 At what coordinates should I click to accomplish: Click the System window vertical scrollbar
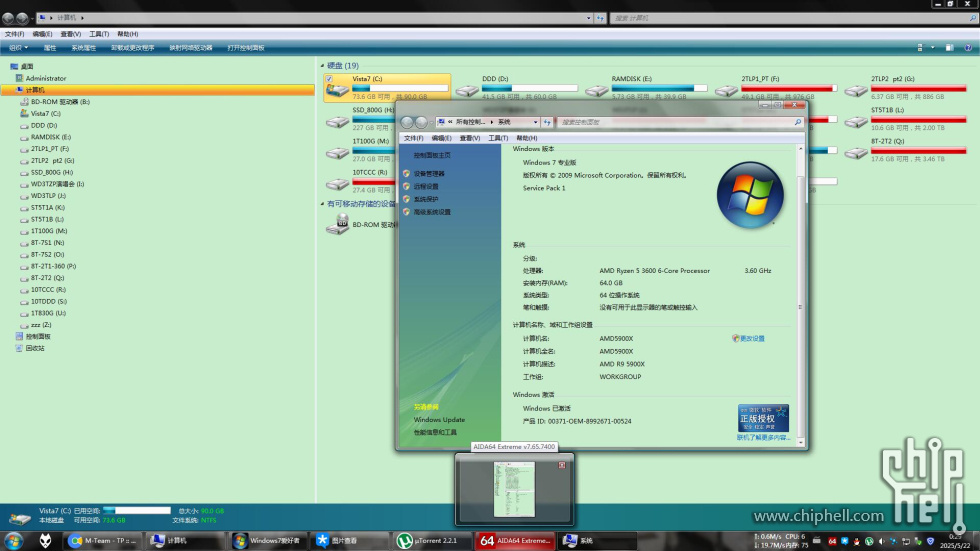pyautogui.click(x=800, y=297)
